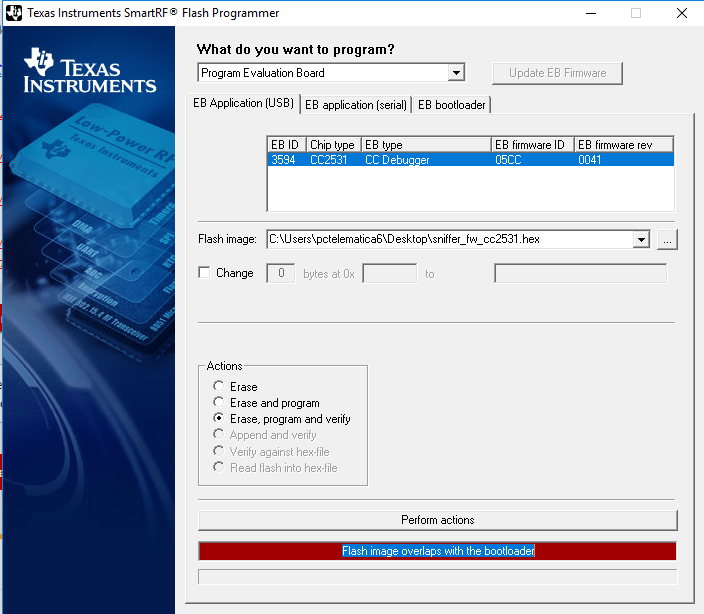Screen dimensions: 704x614
Task: Select Append and verify radio button
Action: pyautogui.click(x=219, y=434)
